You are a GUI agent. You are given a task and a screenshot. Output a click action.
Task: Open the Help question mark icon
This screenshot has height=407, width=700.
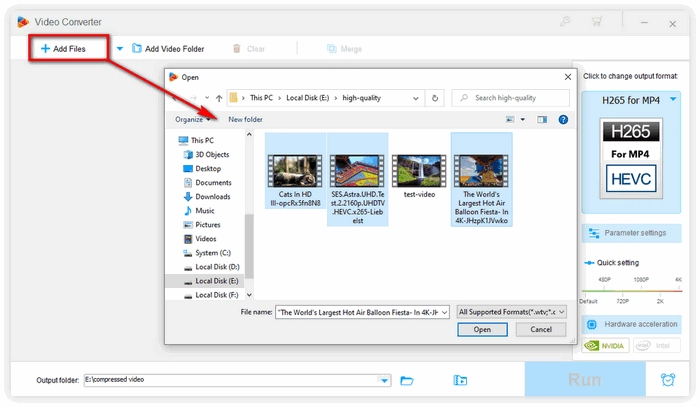click(x=563, y=119)
